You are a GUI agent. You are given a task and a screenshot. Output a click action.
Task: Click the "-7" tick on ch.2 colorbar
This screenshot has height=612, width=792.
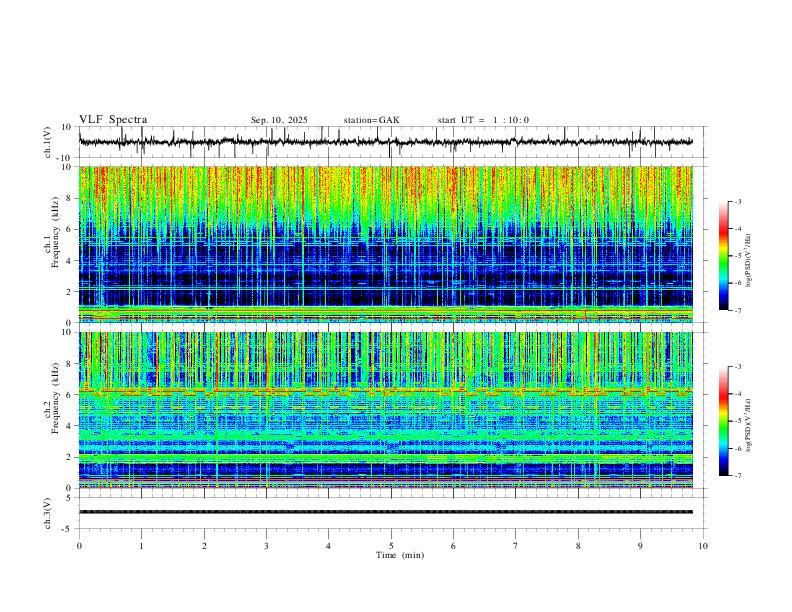point(738,476)
